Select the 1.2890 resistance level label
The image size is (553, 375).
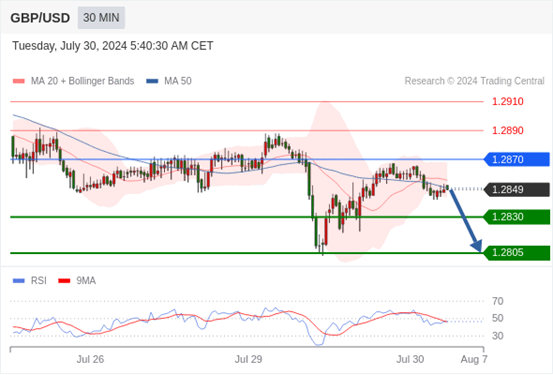tap(508, 131)
